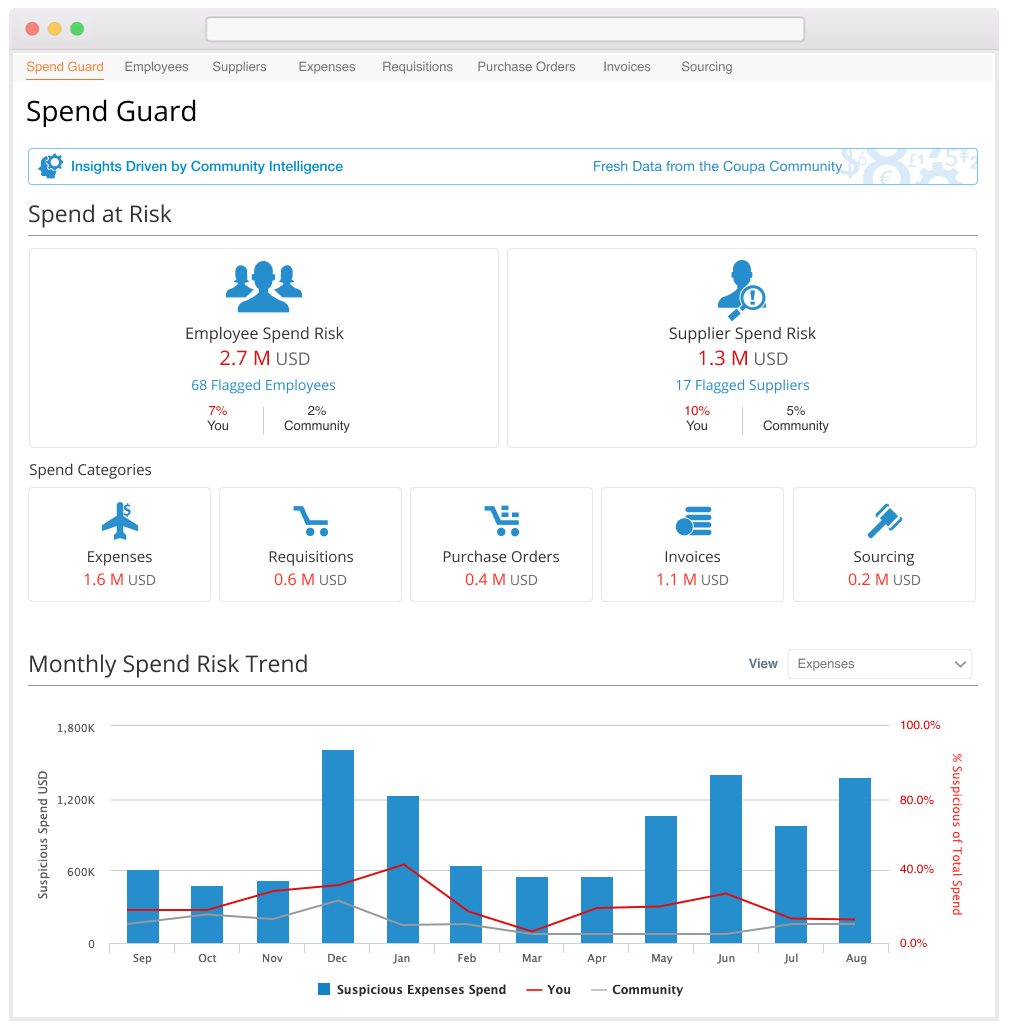This screenshot has width=1009, height=1034.
Task: Click the browser address bar
Action: [505, 29]
